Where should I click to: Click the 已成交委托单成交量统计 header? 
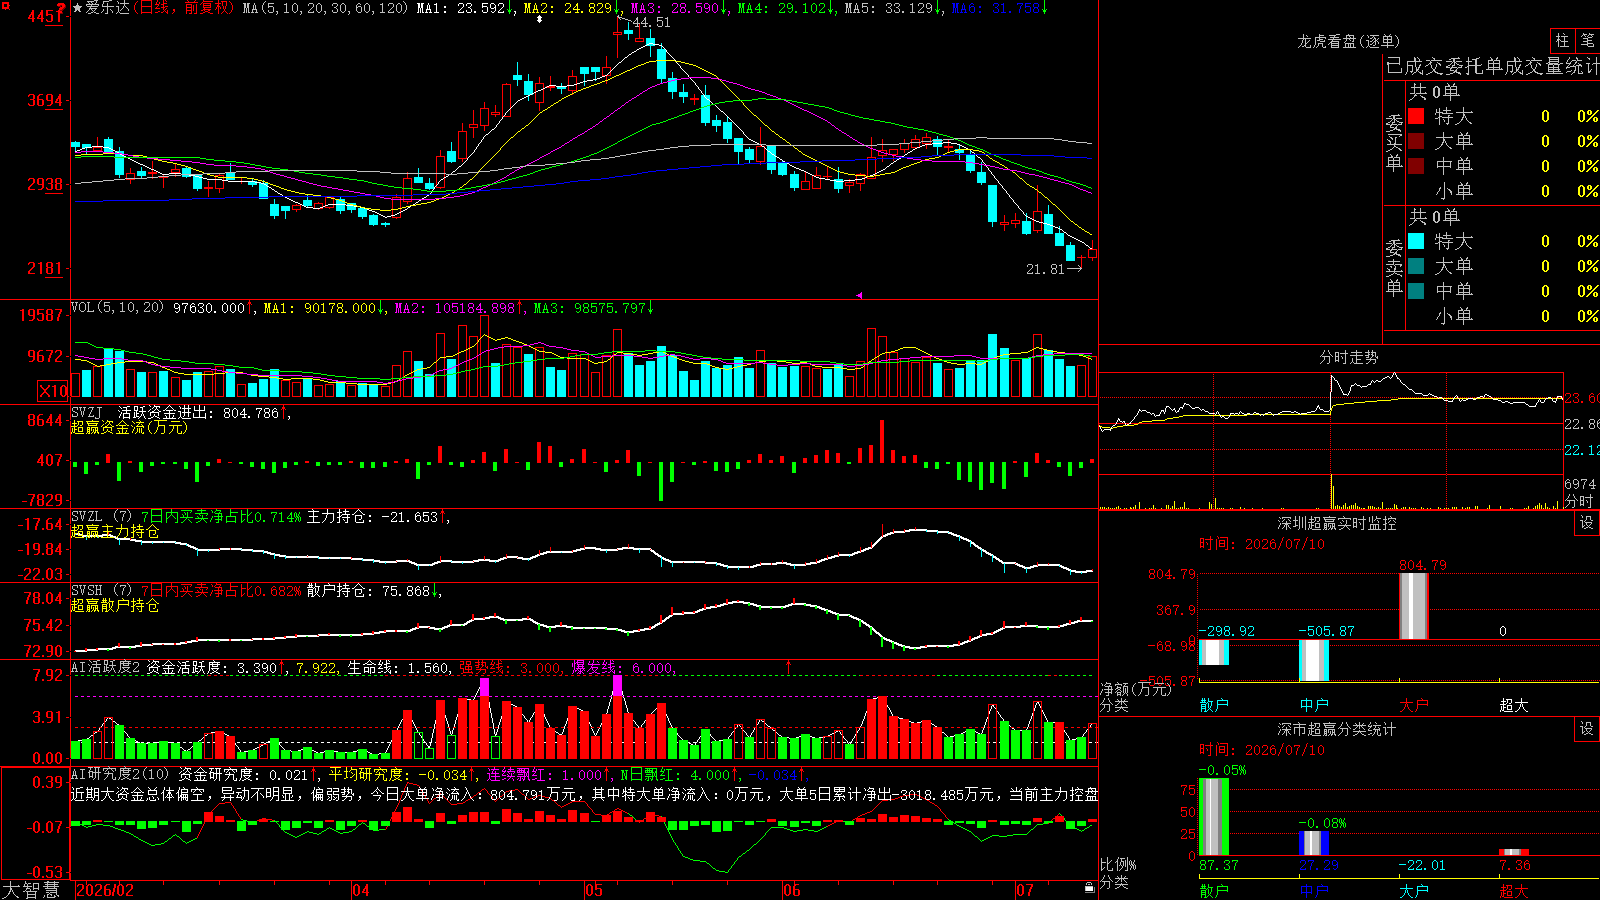pyautogui.click(x=1492, y=66)
